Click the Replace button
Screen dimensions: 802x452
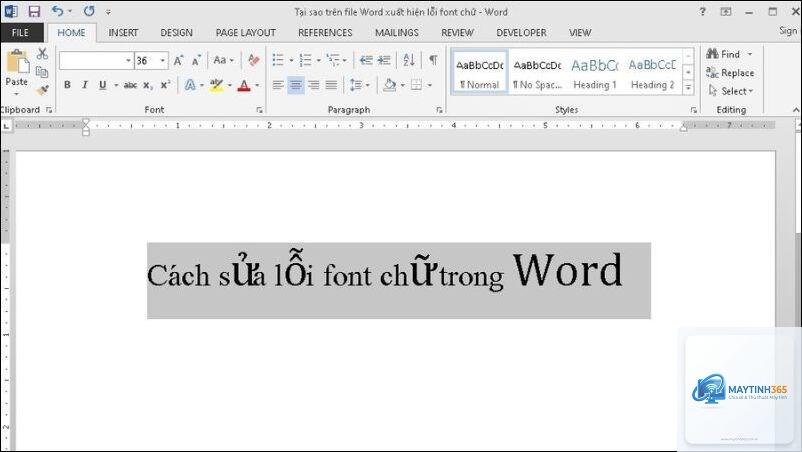[x=730, y=73]
